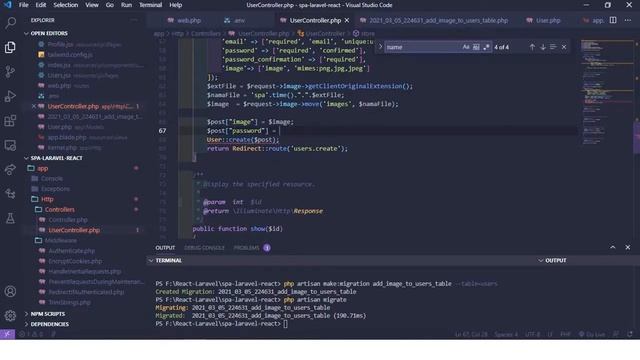The image size is (640, 360).
Task: Open editor More Actions menu
Action: point(628,20)
